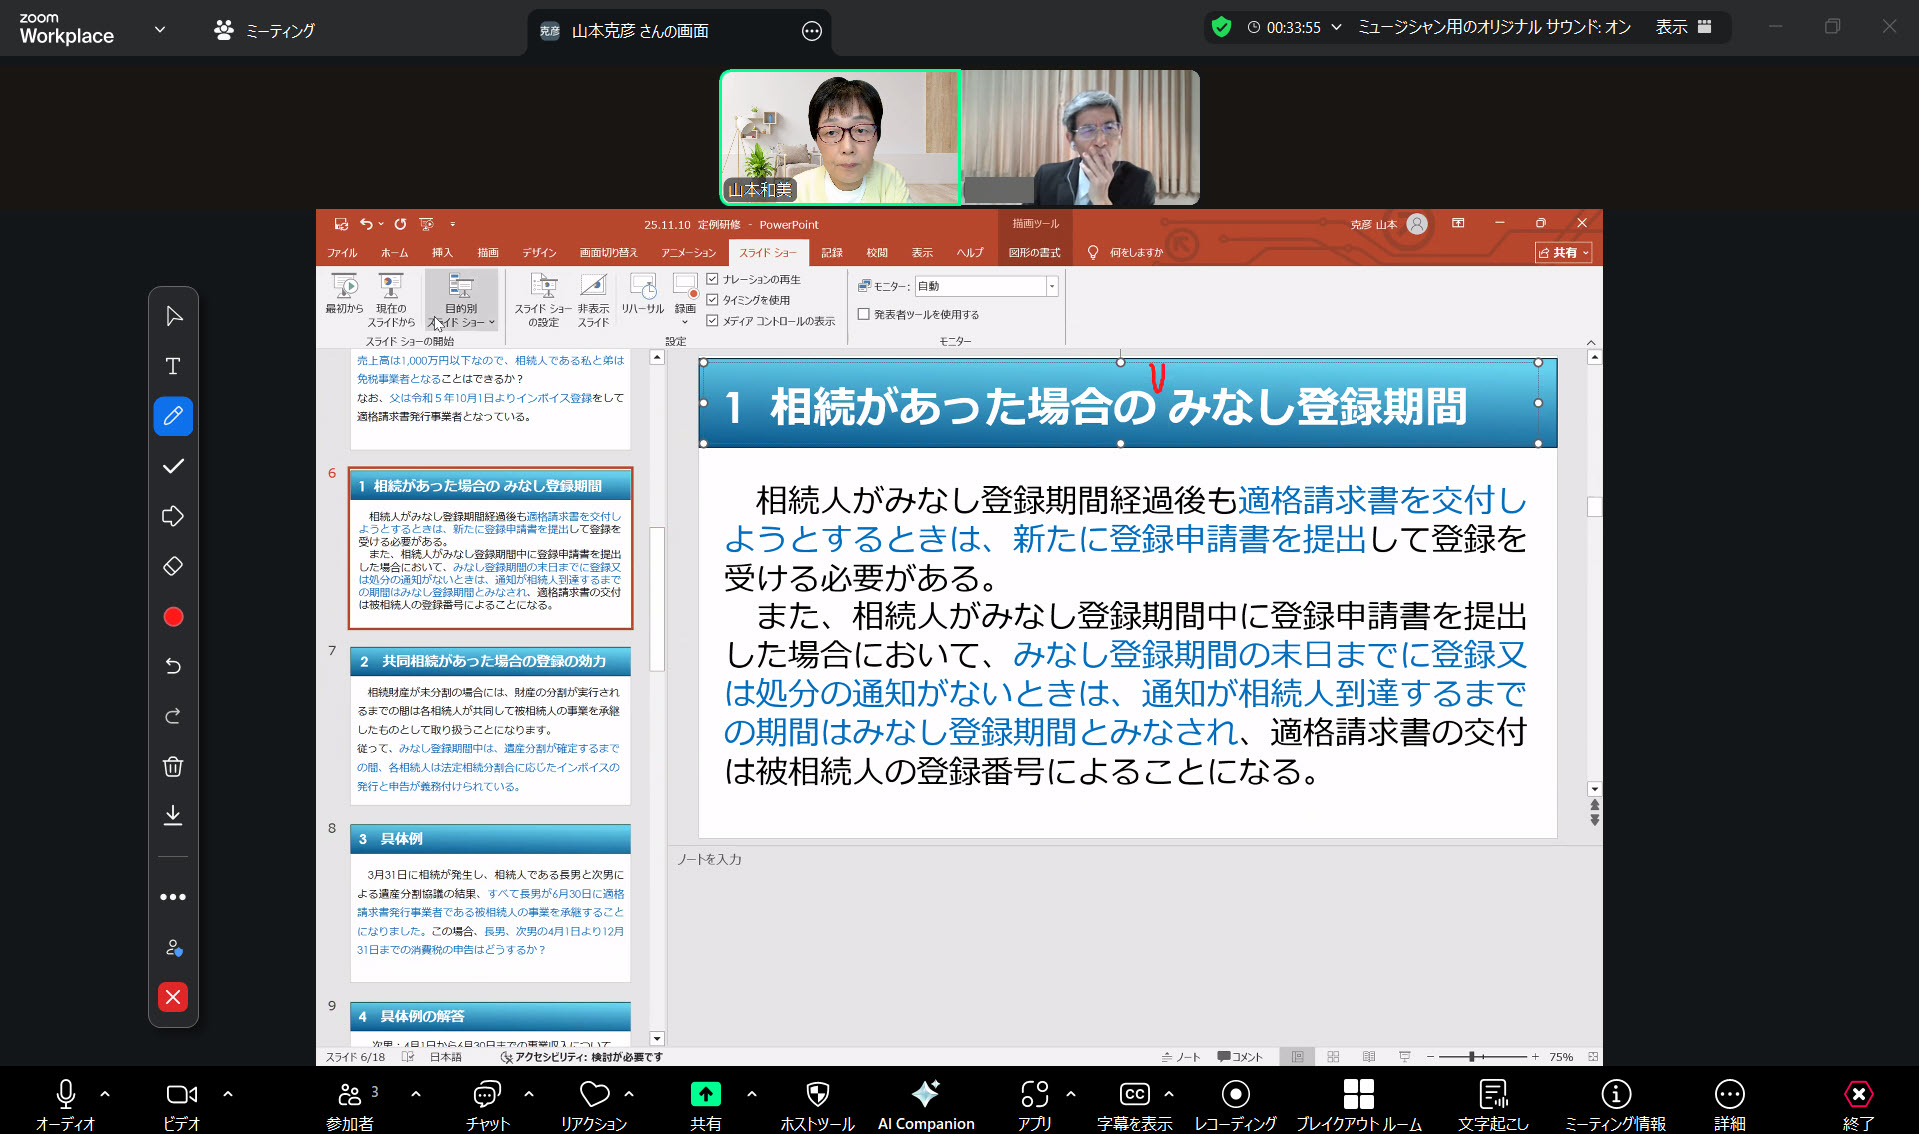Select the arrow stamp annotation tool
Viewport: 1919px width, 1134px height.
click(x=173, y=516)
